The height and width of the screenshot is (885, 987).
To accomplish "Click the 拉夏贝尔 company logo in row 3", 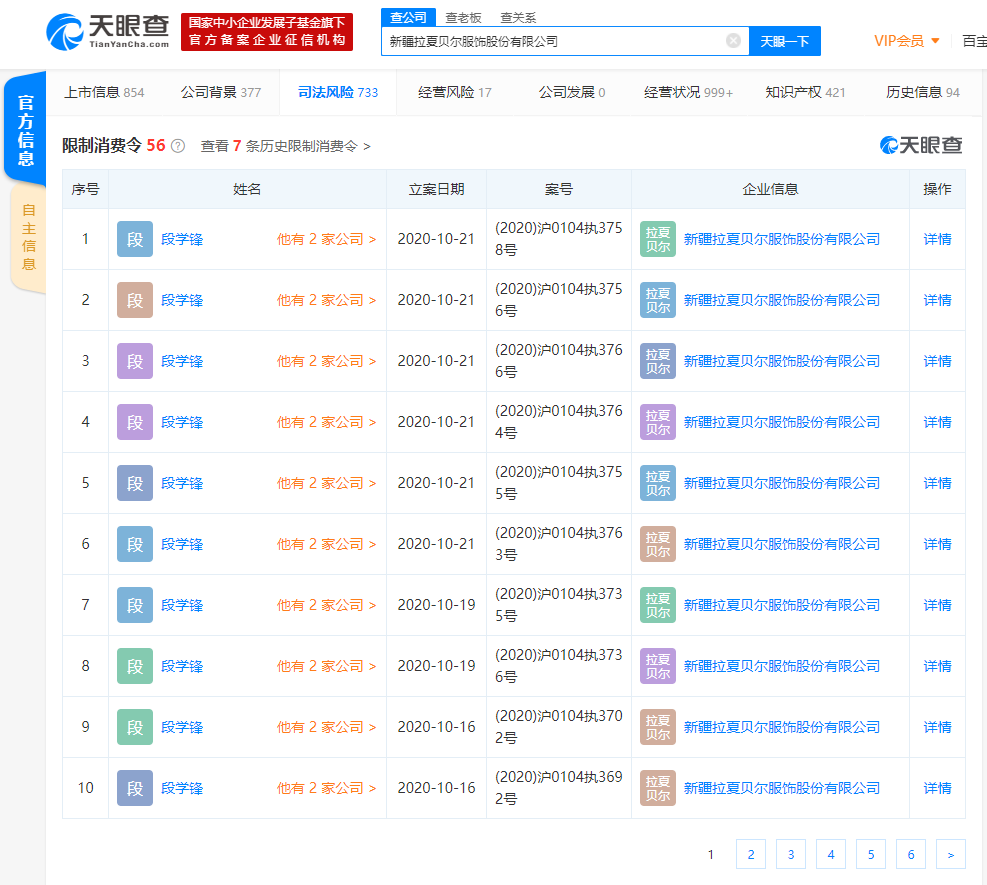I will (x=658, y=361).
